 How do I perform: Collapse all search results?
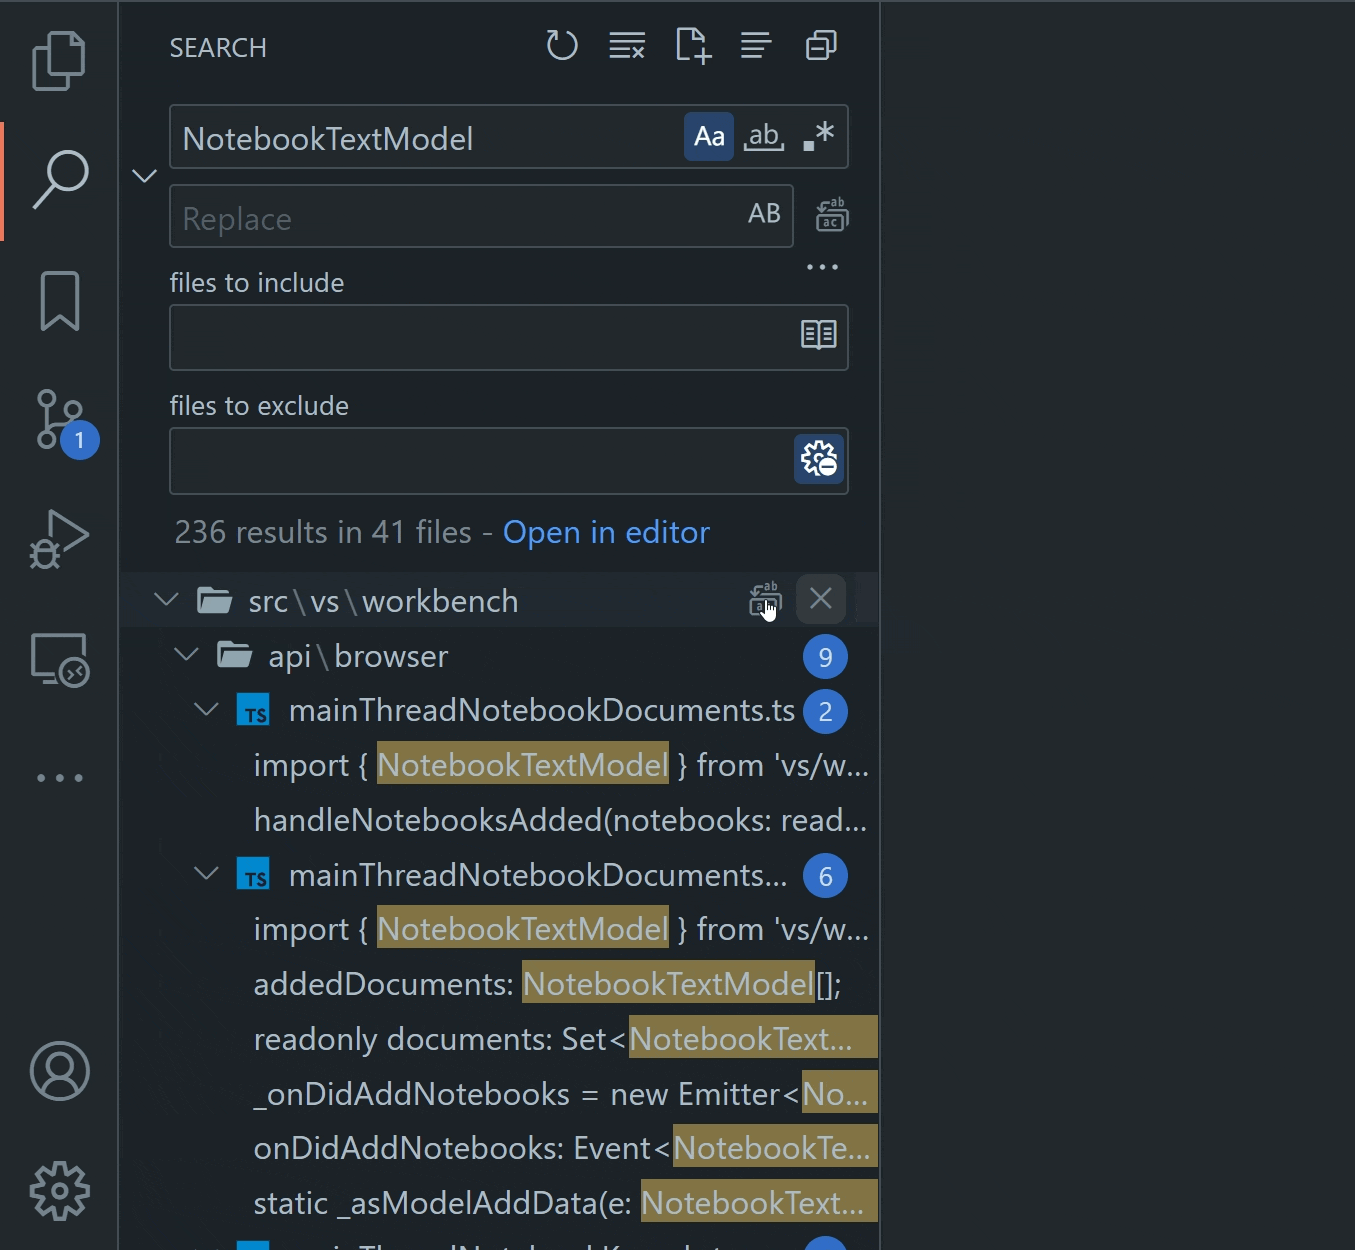tap(820, 45)
